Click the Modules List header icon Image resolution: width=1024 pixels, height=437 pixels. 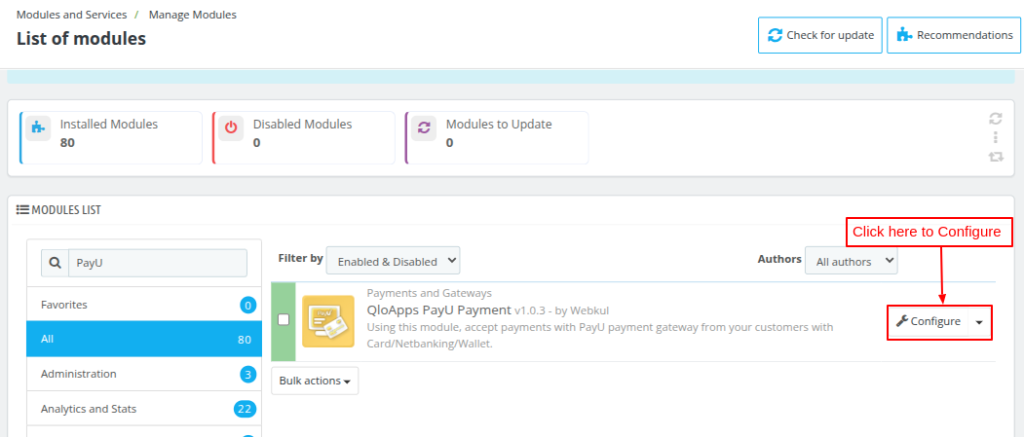tap(22, 210)
